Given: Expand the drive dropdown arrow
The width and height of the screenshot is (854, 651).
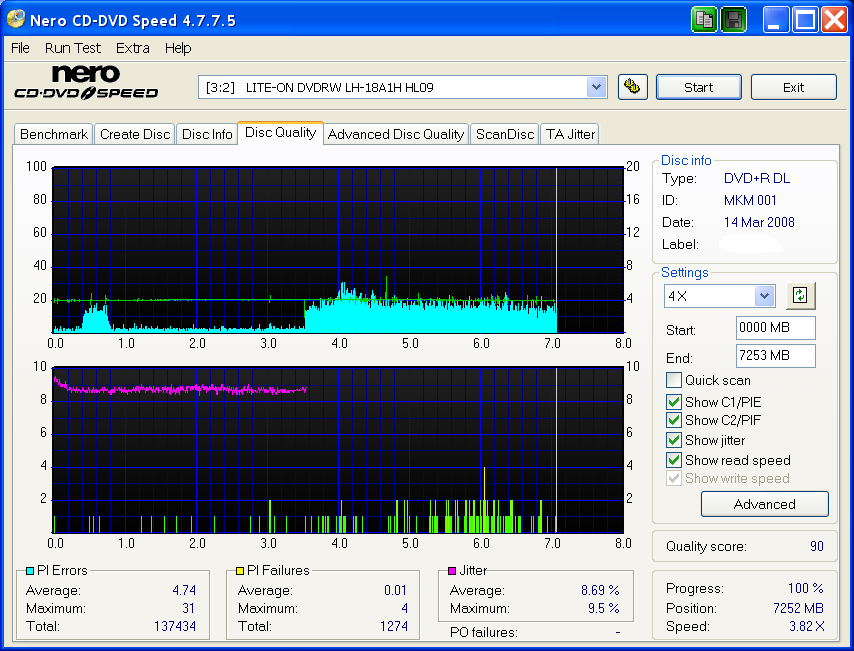Looking at the screenshot, I should point(597,87).
